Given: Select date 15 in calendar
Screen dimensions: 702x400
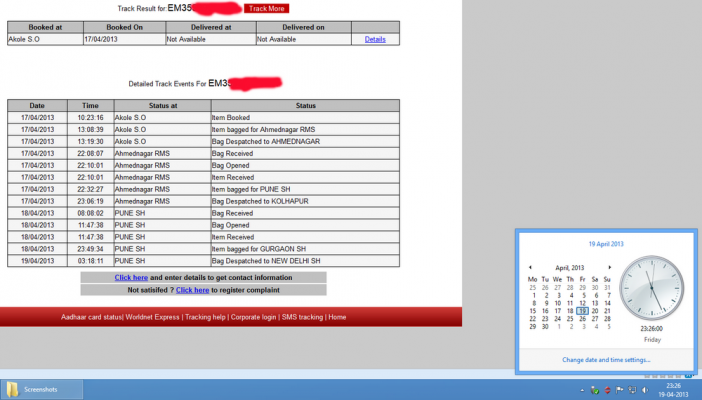Looking at the screenshot, I should tap(532, 311).
